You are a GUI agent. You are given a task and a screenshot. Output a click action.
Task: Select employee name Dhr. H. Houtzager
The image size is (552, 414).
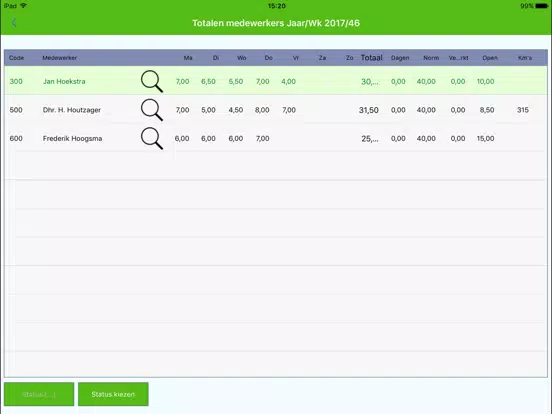coord(72,110)
